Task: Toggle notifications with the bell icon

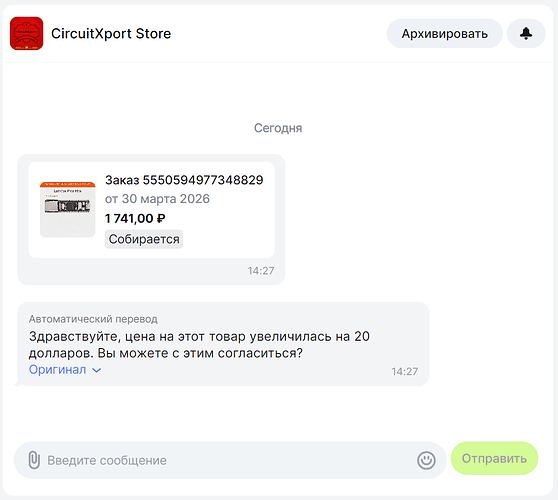Action: [x=526, y=33]
